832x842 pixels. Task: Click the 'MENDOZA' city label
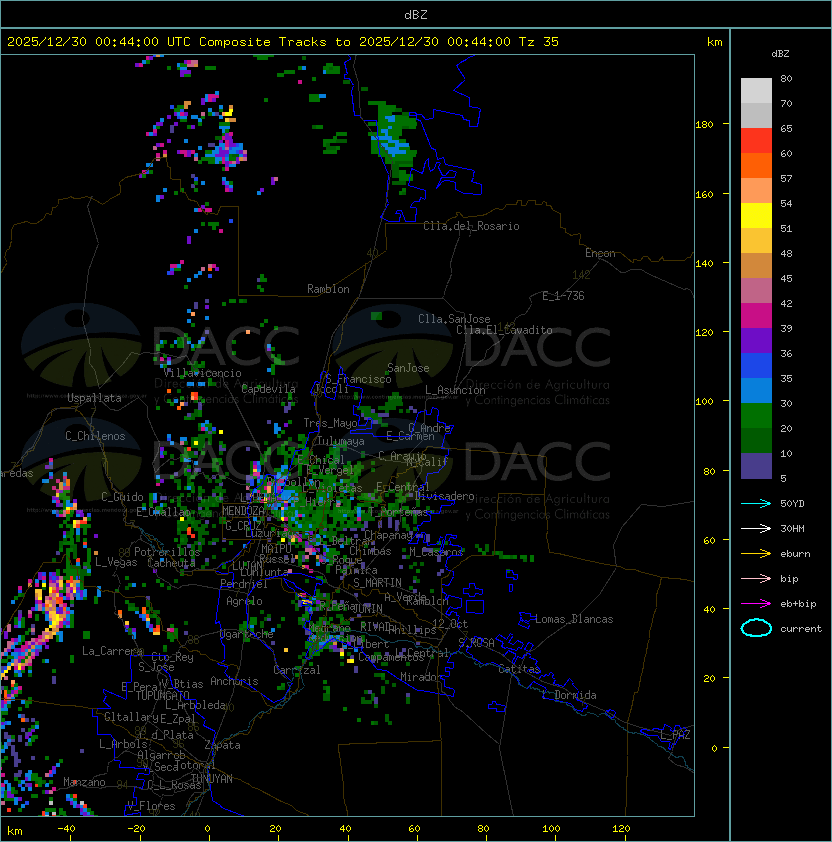(x=243, y=510)
